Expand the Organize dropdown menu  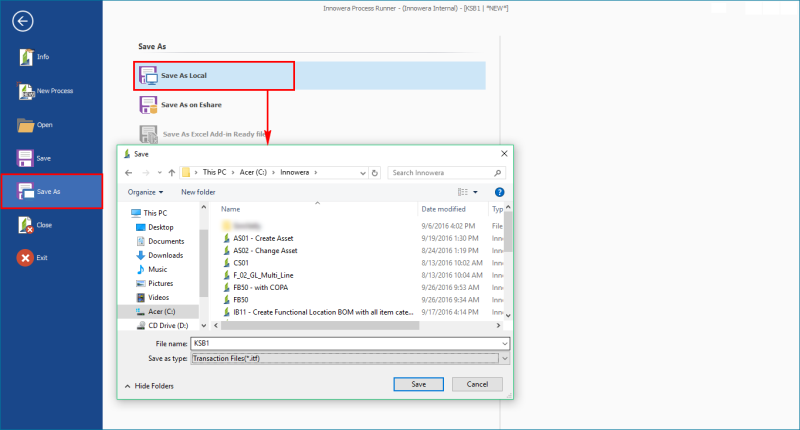coord(146,192)
